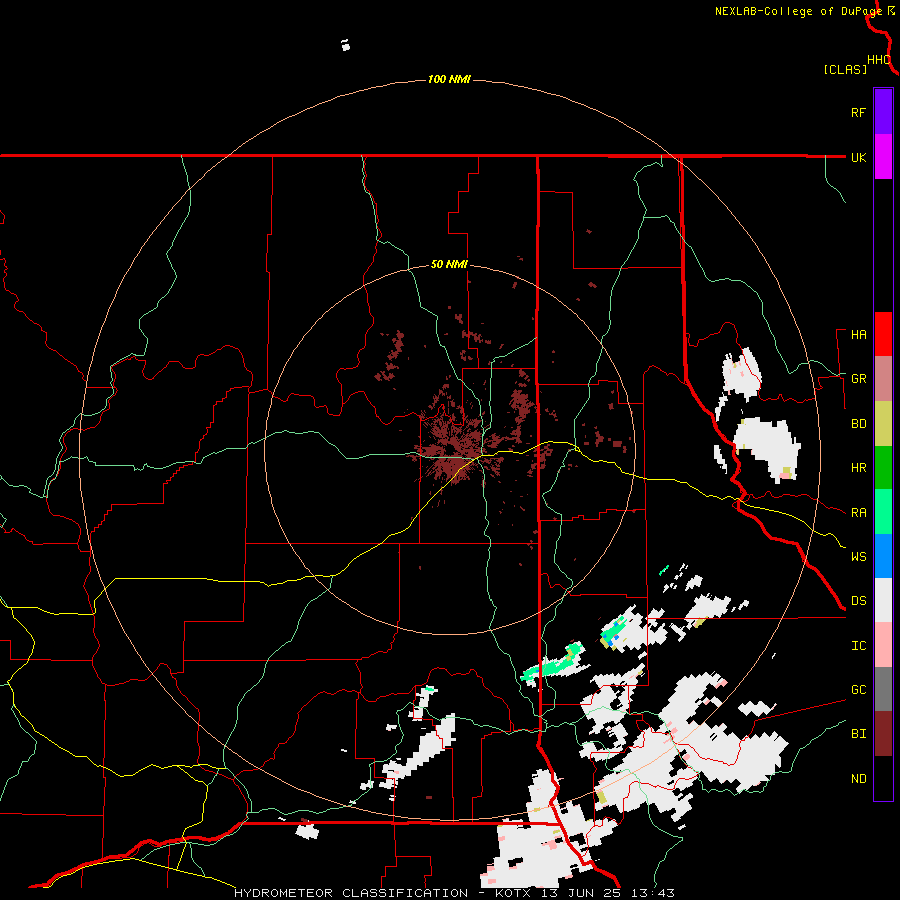Image resolution: width=900 pixels, height=900 pixels.
Task: Click the HA red legend swatch
Action: (883, 334)
